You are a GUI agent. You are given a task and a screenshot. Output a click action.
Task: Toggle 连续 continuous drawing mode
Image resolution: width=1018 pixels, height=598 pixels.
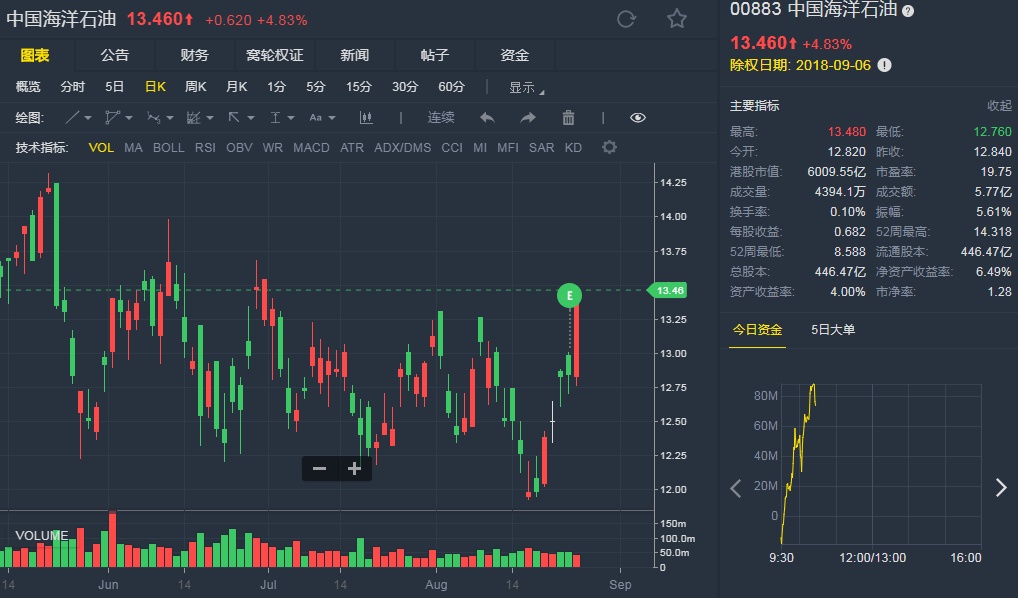point(441,118)
